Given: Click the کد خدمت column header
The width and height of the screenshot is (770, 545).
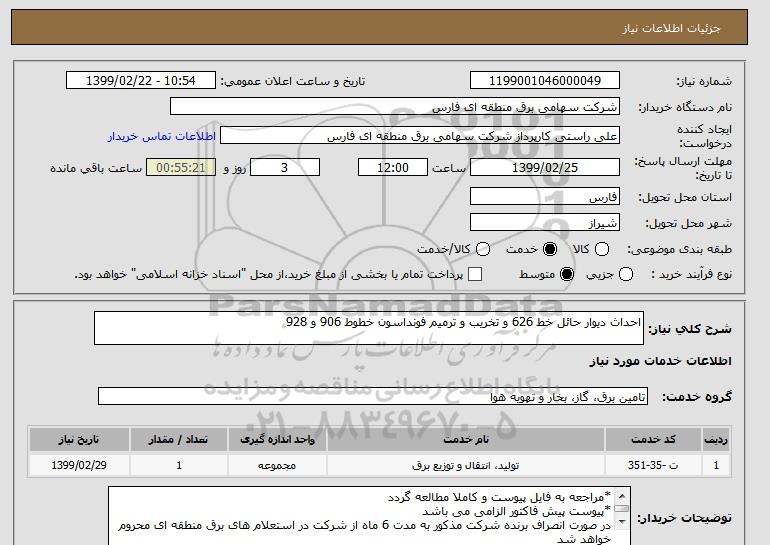Looking at the screenshot, I should click(x=653, y=439).
